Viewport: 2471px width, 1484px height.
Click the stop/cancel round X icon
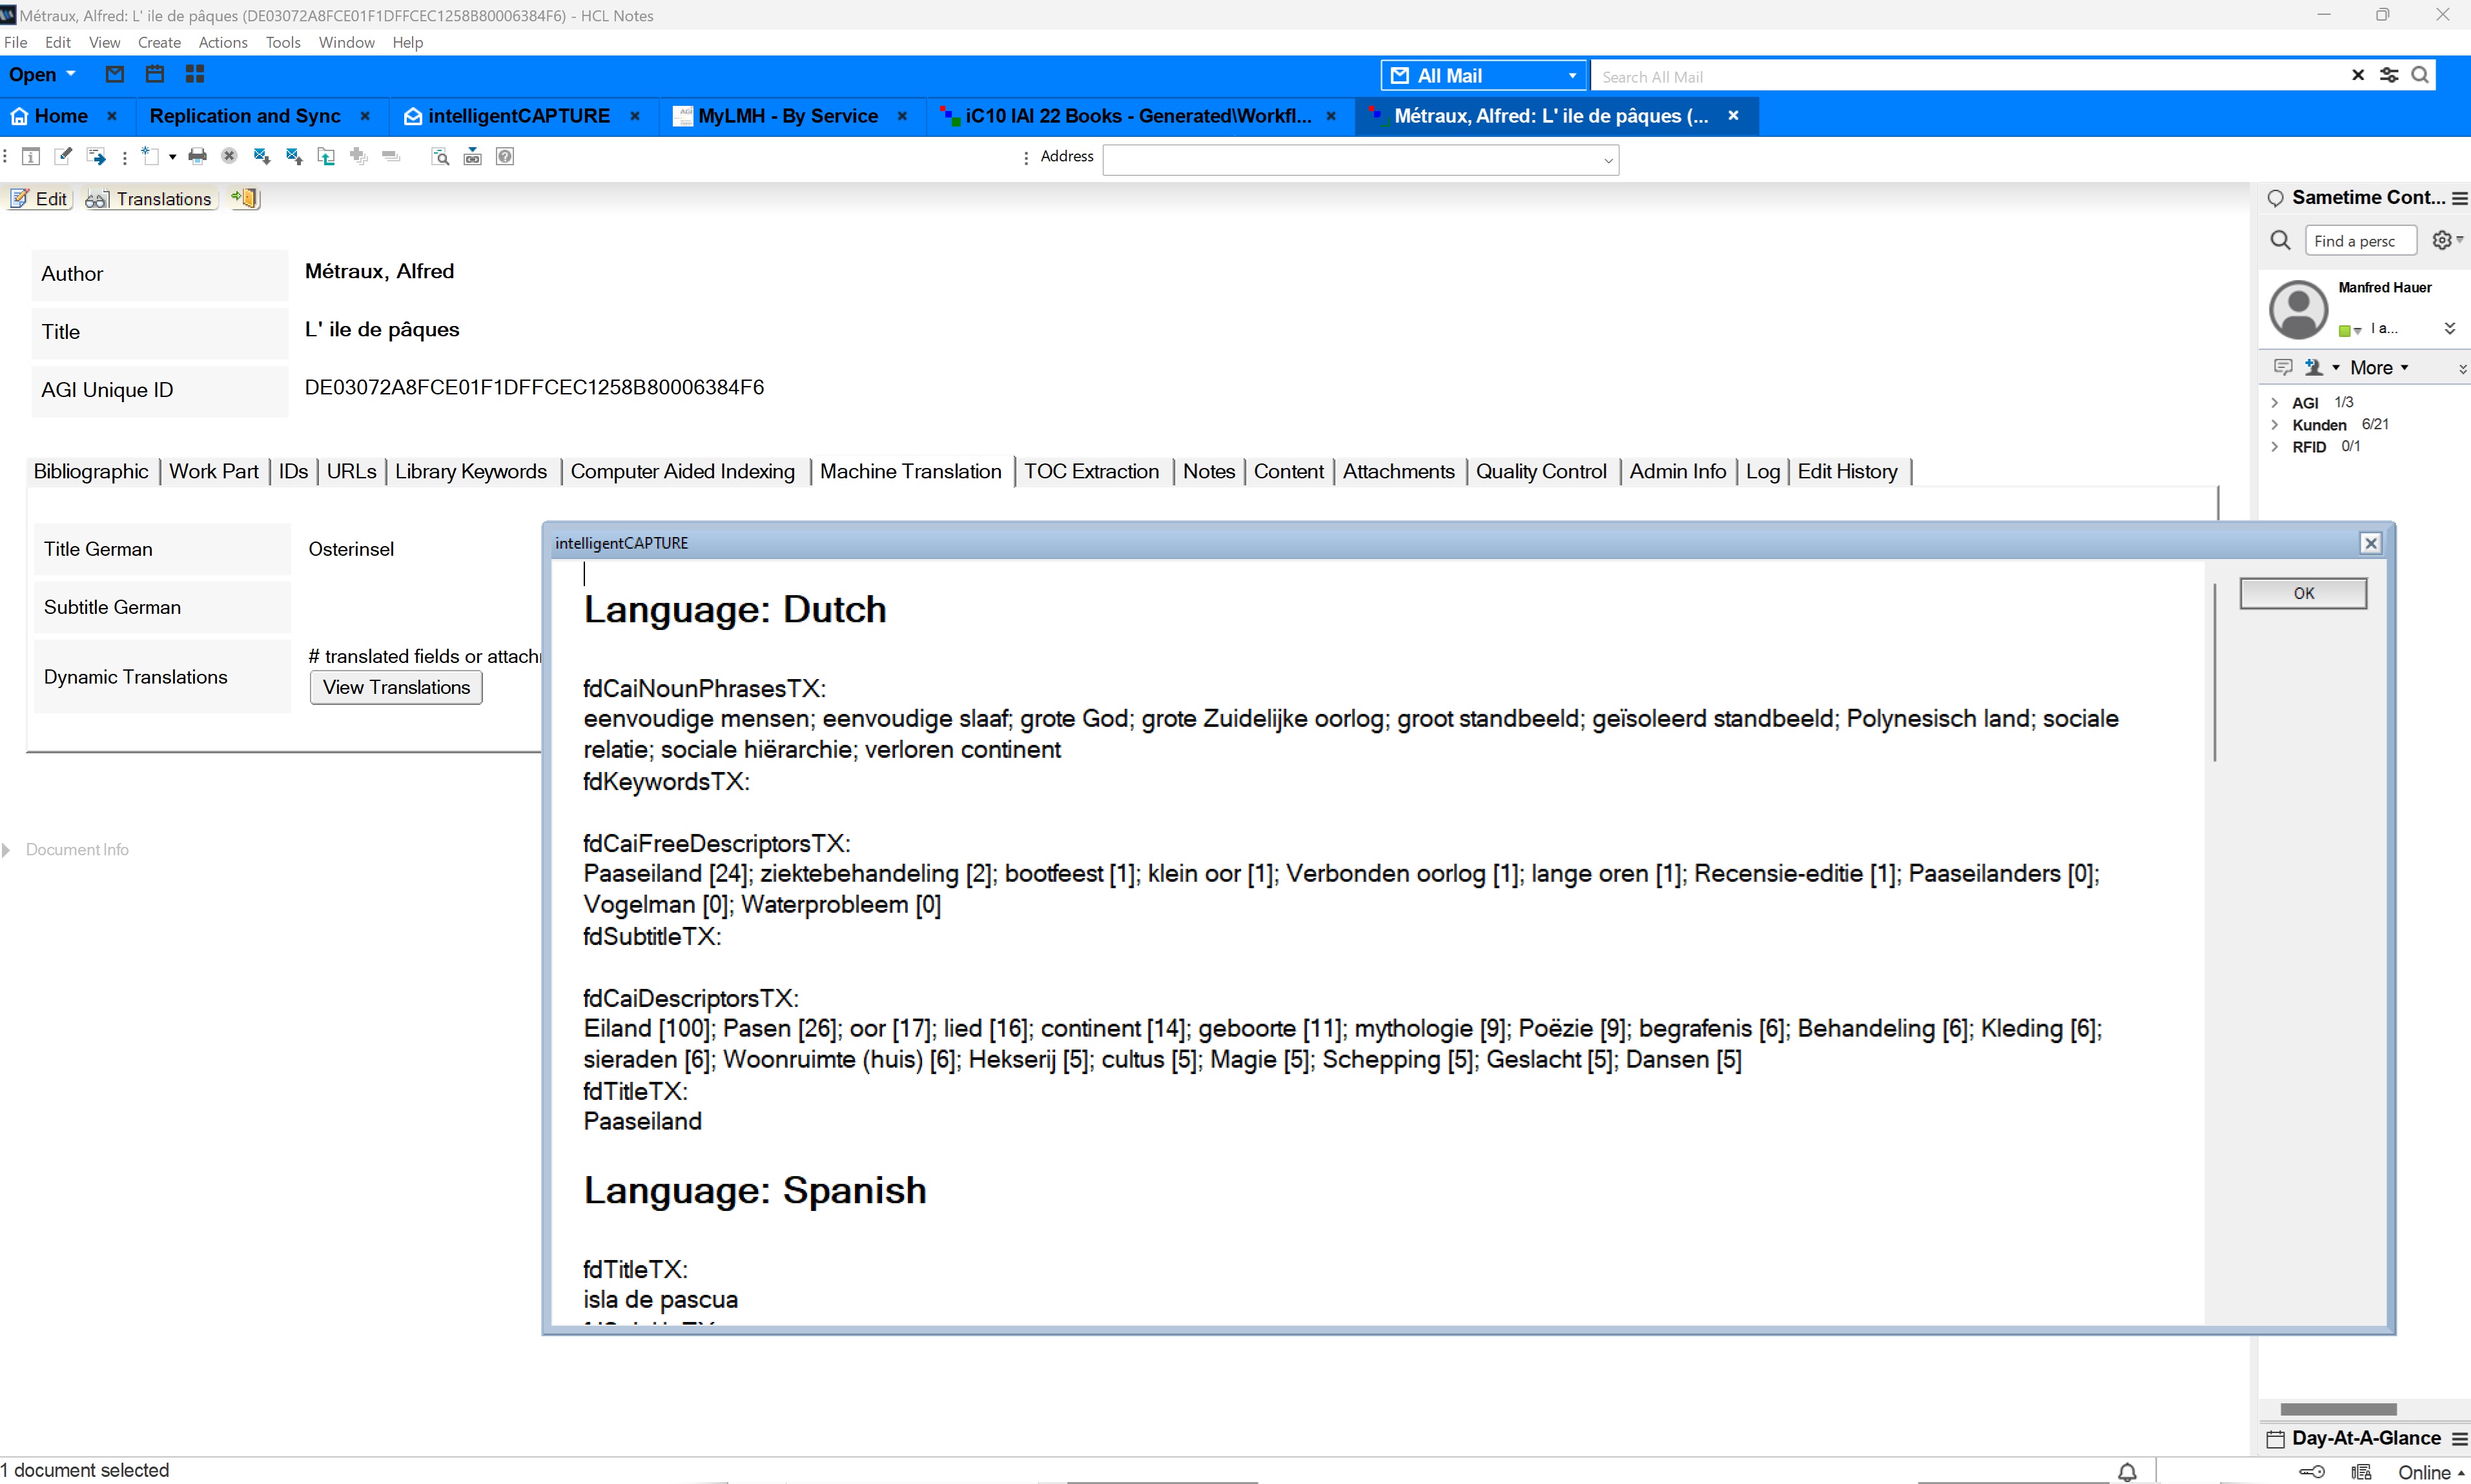(x=229, y=156)
